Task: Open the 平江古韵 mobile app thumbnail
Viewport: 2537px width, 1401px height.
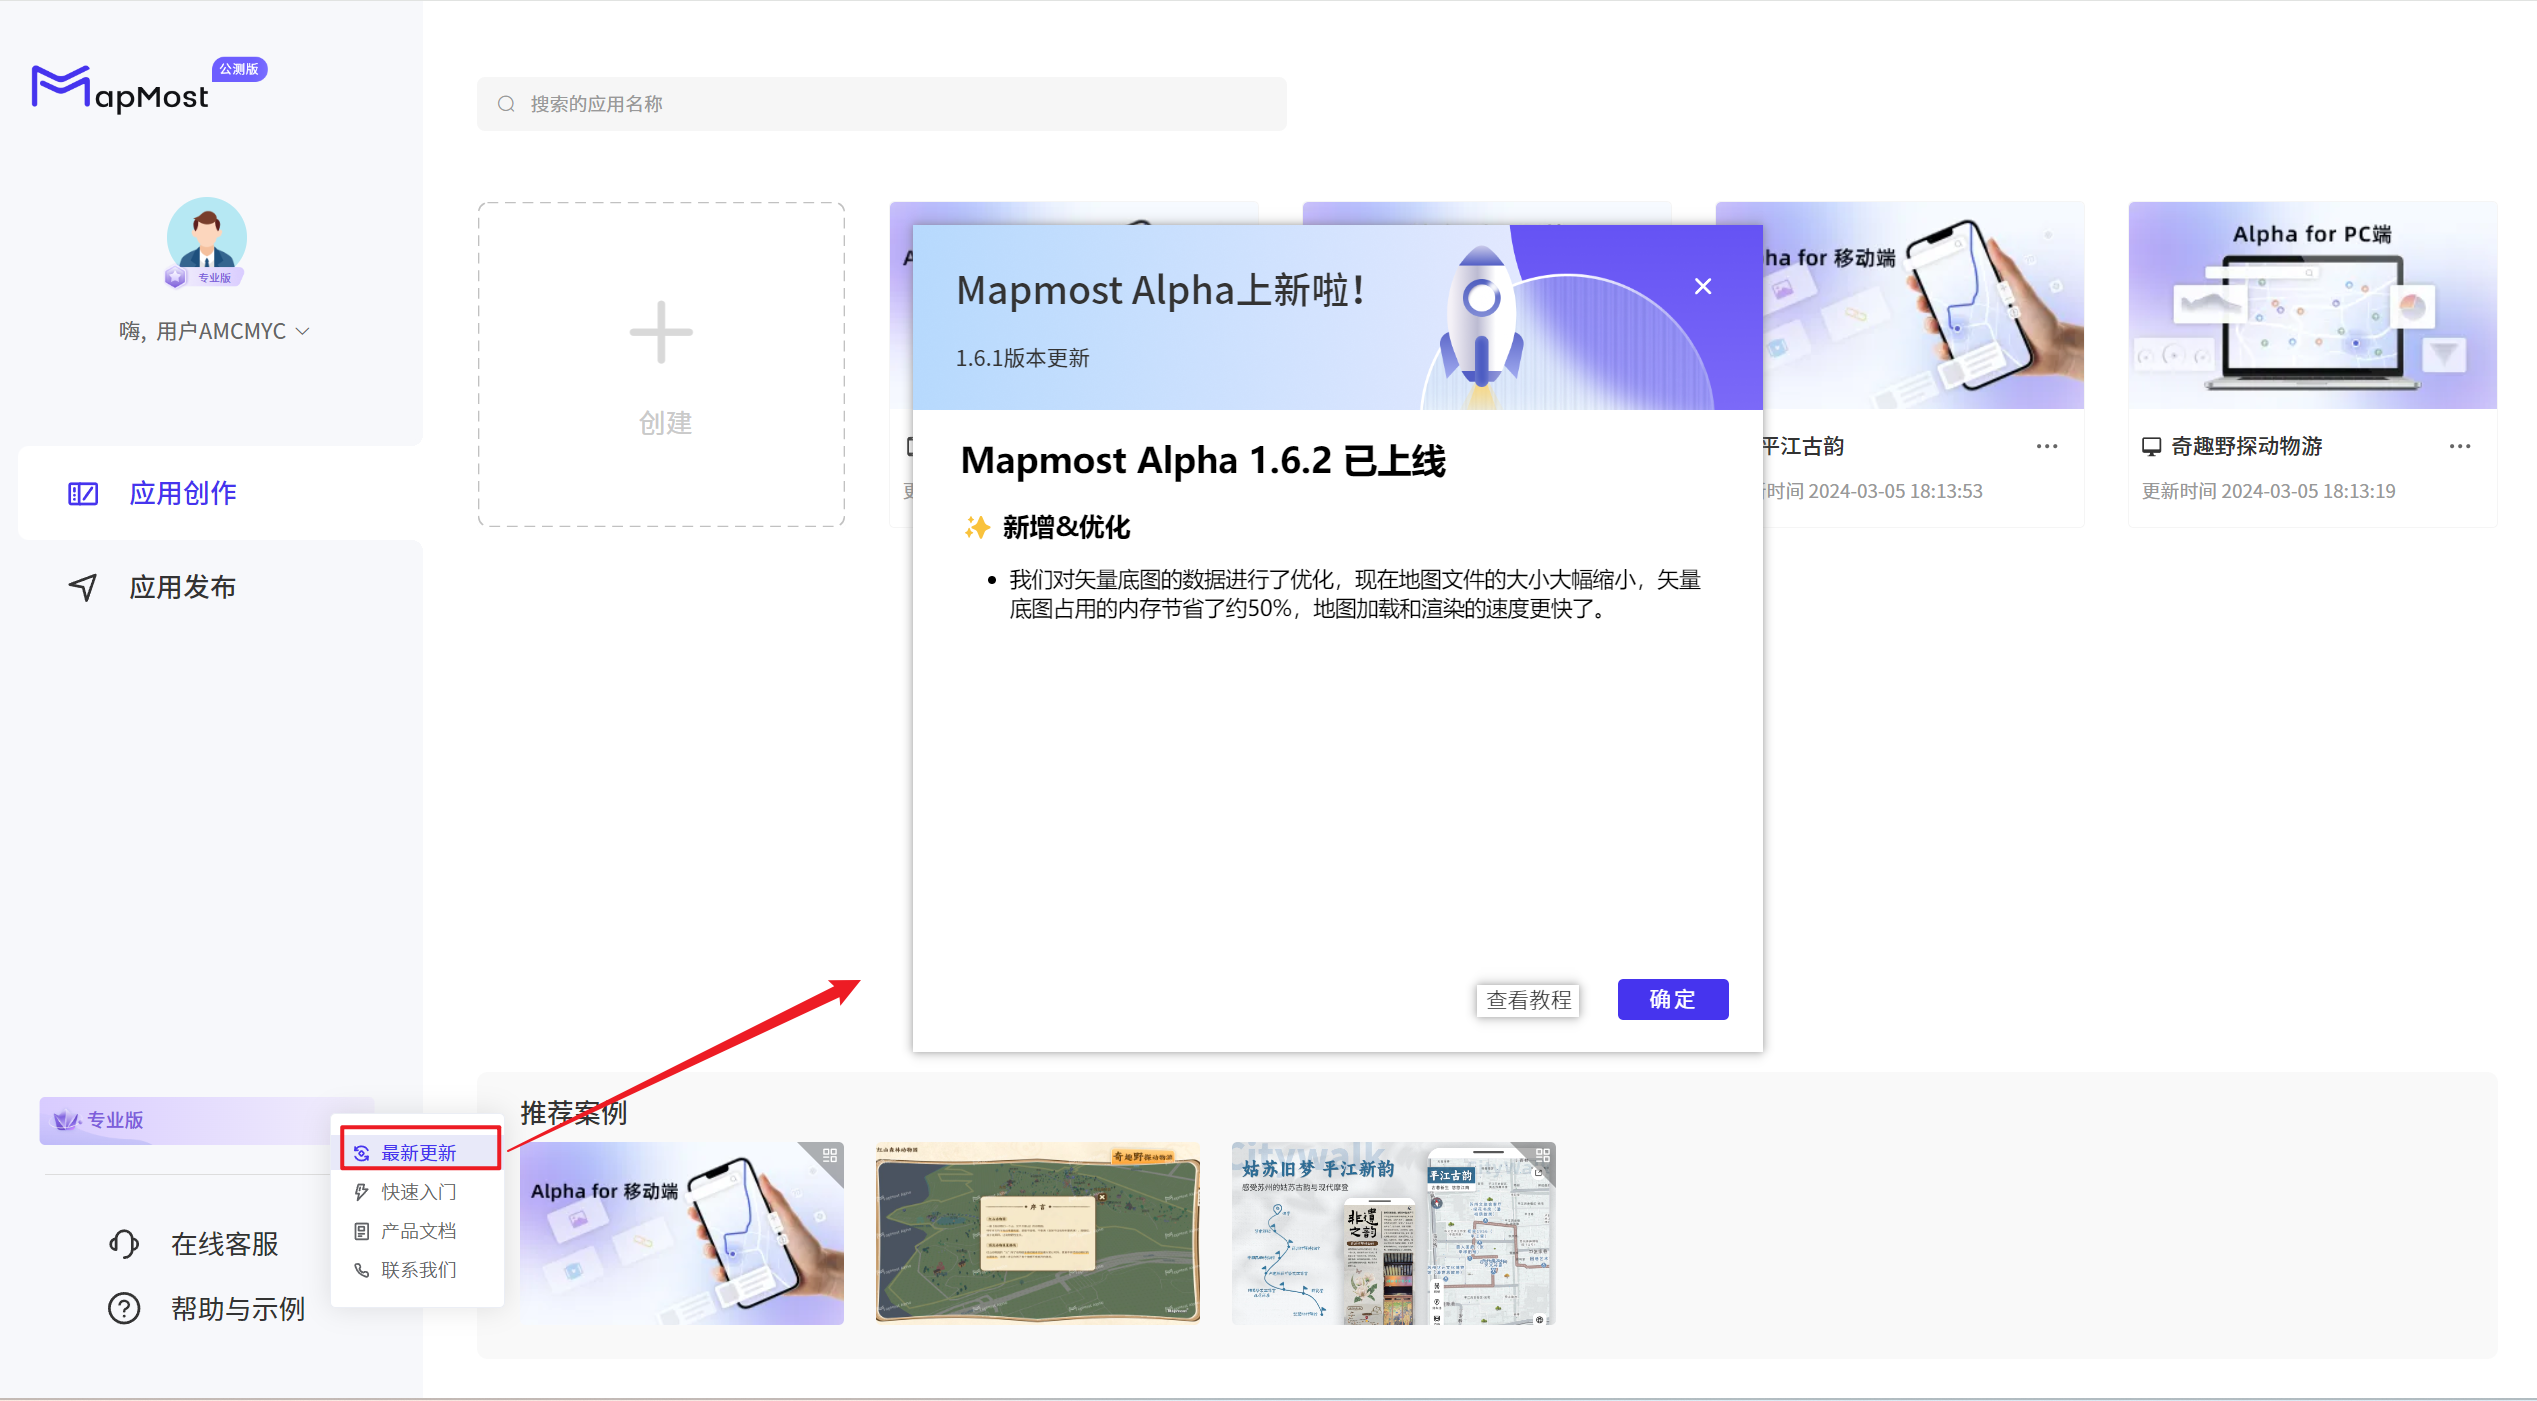Action: point(1923,305)
